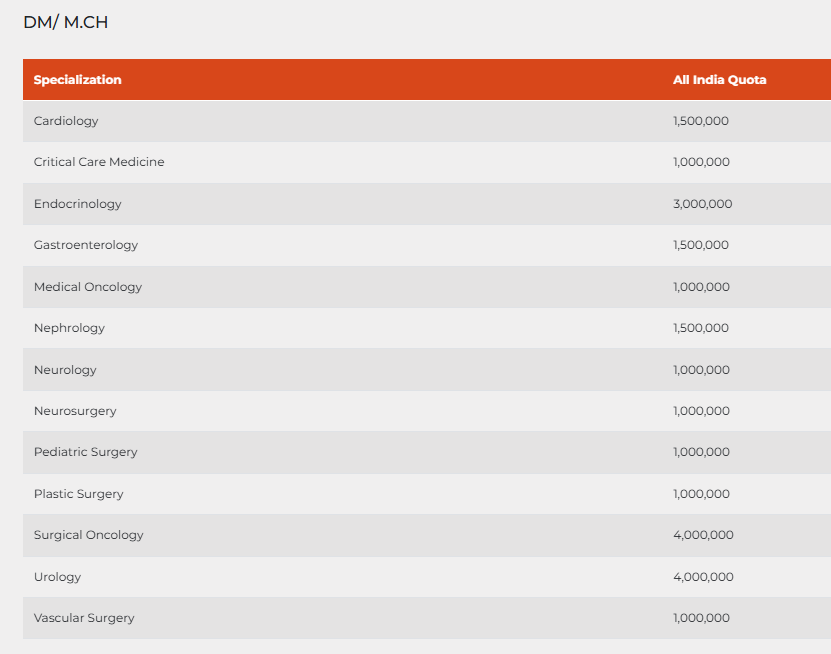831x654 pixels.
Task: Select the Urology specialization
Action: pos(57,577)
